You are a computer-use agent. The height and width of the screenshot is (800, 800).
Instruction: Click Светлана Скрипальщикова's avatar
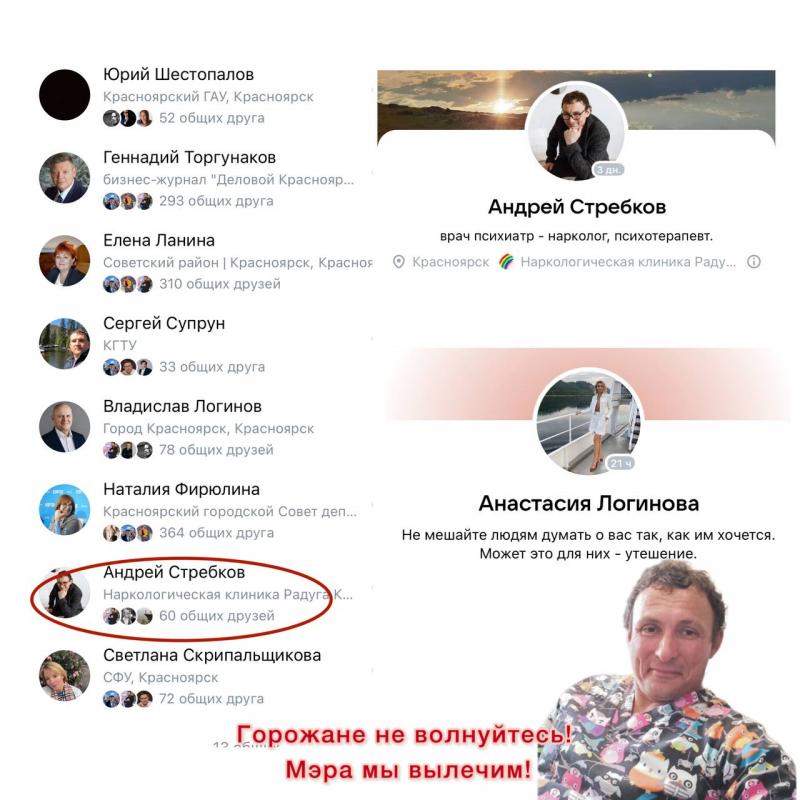pyautogui.click(x=65, y=675)
